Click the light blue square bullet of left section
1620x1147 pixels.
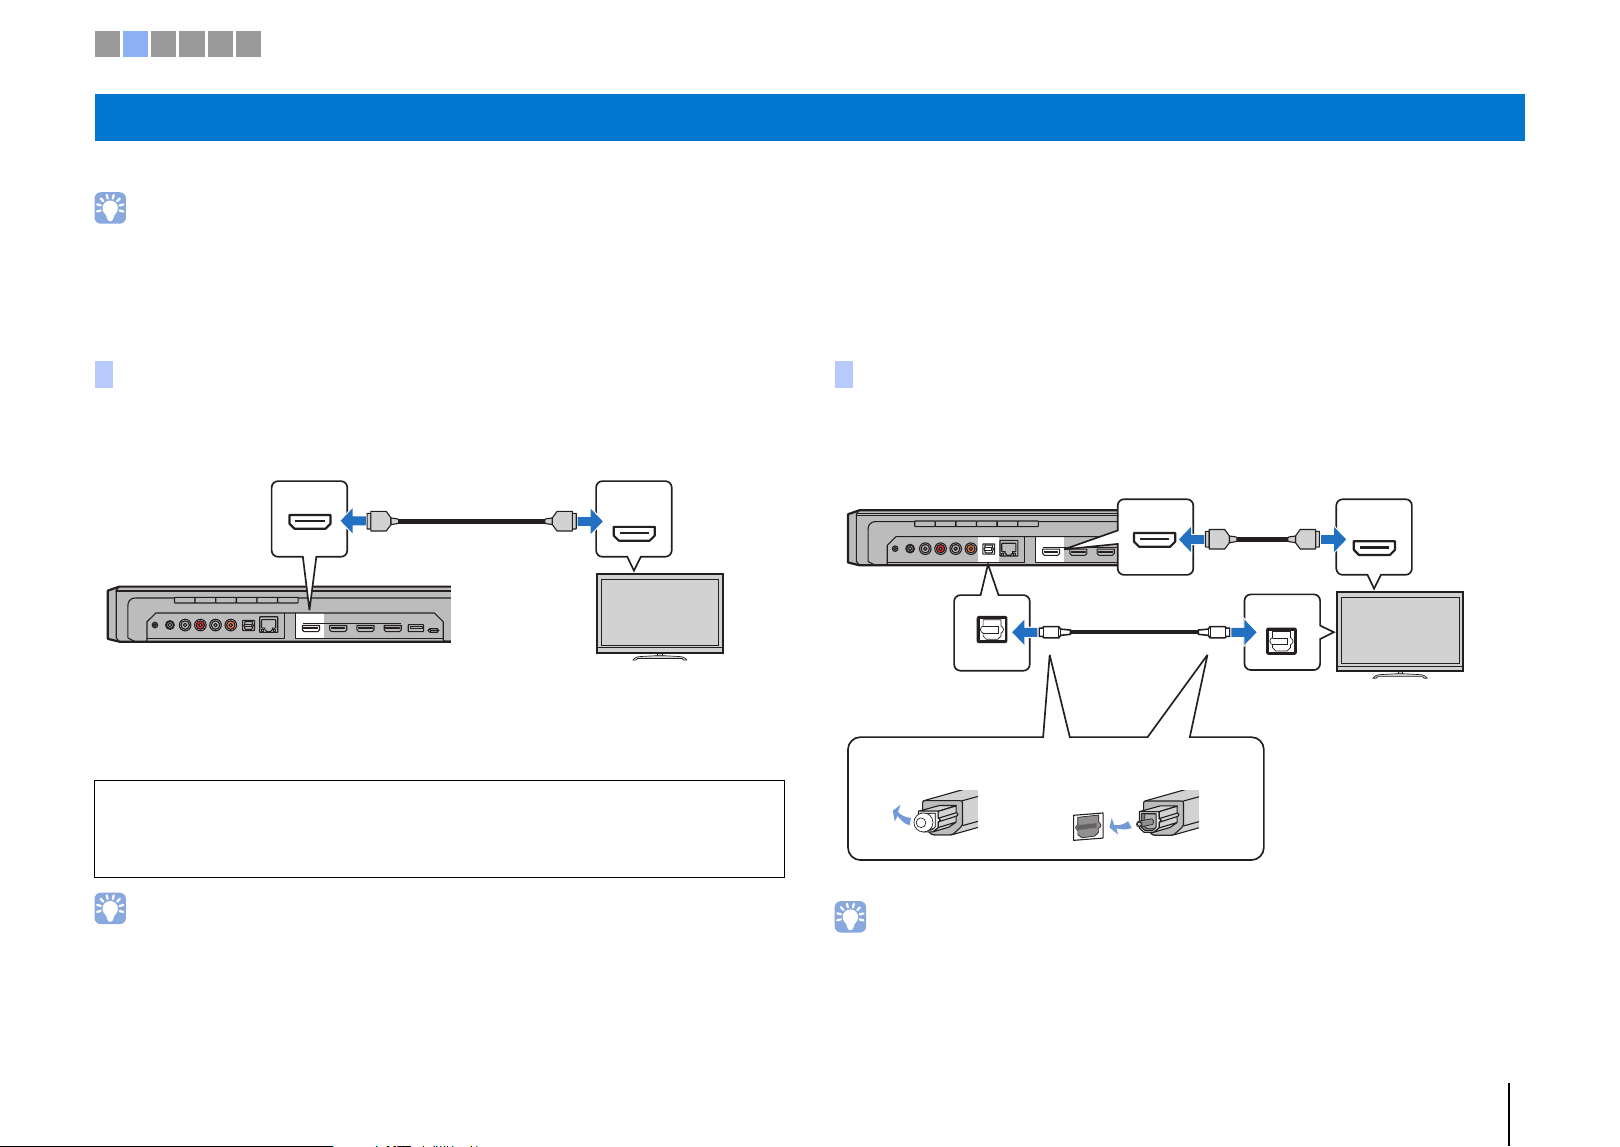coord(104,375)
